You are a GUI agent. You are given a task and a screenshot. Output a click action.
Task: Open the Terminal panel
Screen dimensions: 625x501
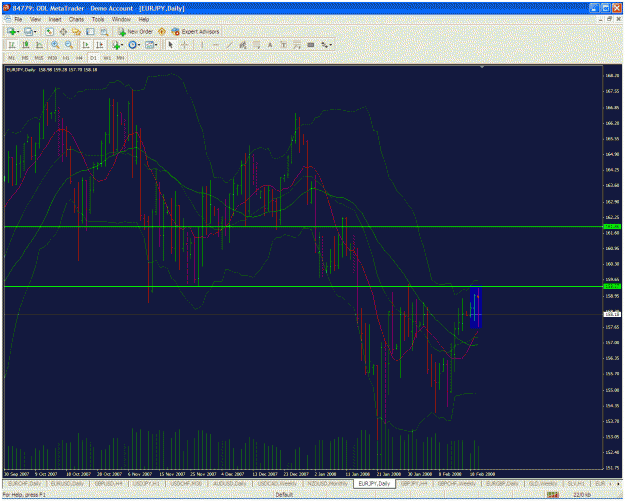point(90,32)
